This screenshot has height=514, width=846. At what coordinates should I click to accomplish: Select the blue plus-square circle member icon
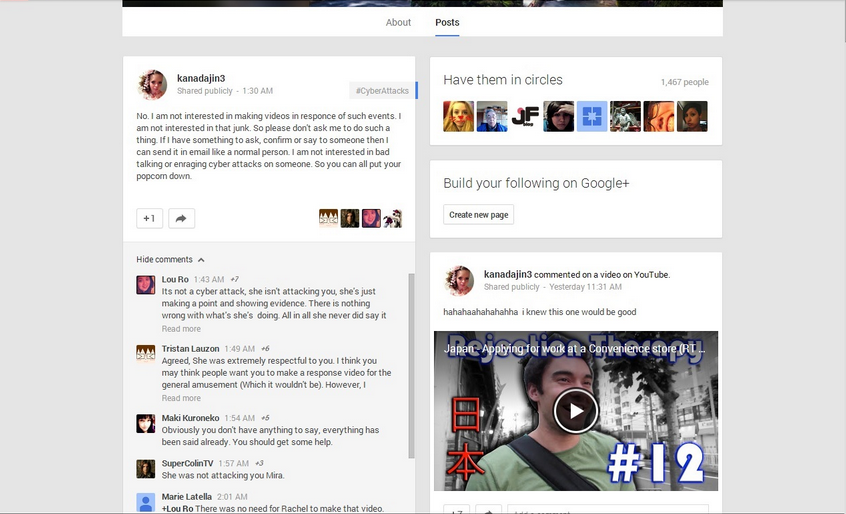(592, 117)
